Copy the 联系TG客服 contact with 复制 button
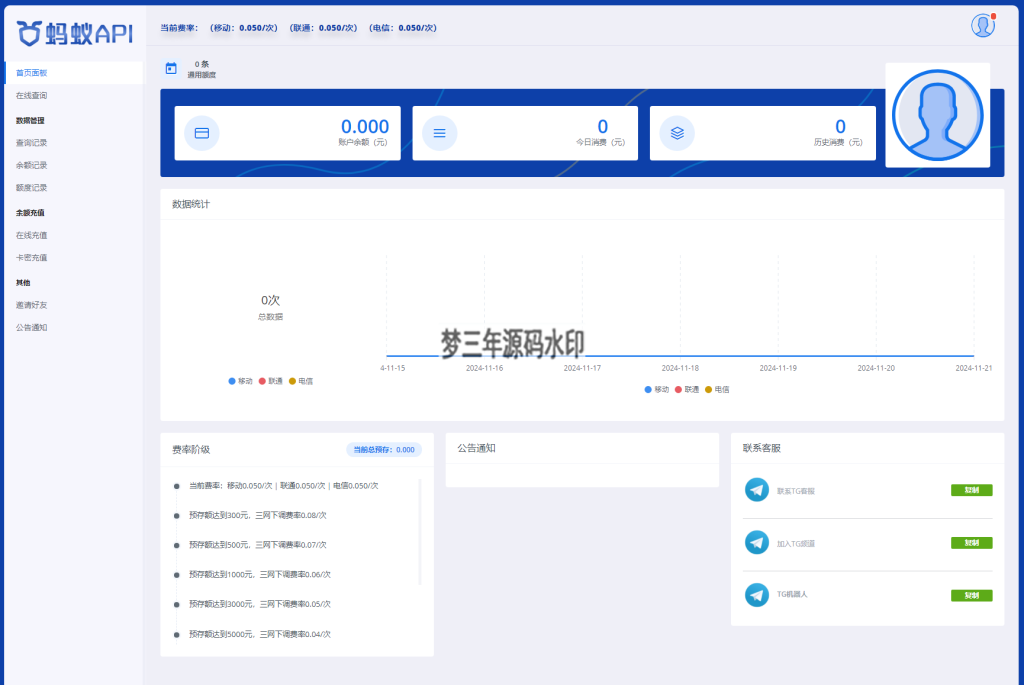 click(971, 490)
